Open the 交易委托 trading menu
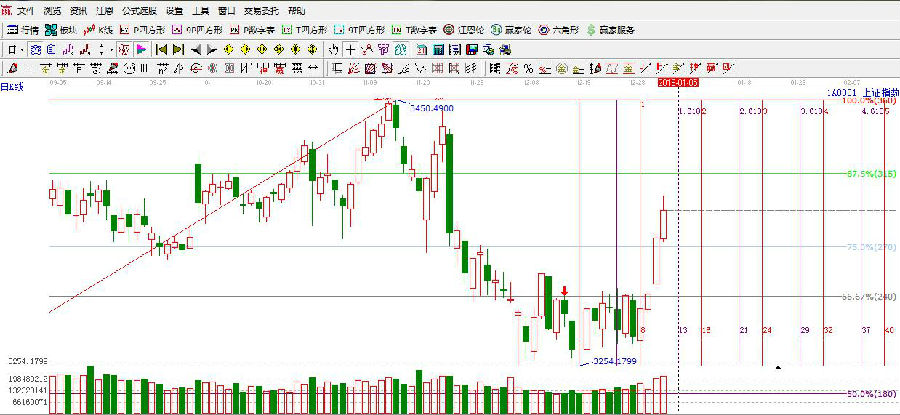 [x=264, y=10]
